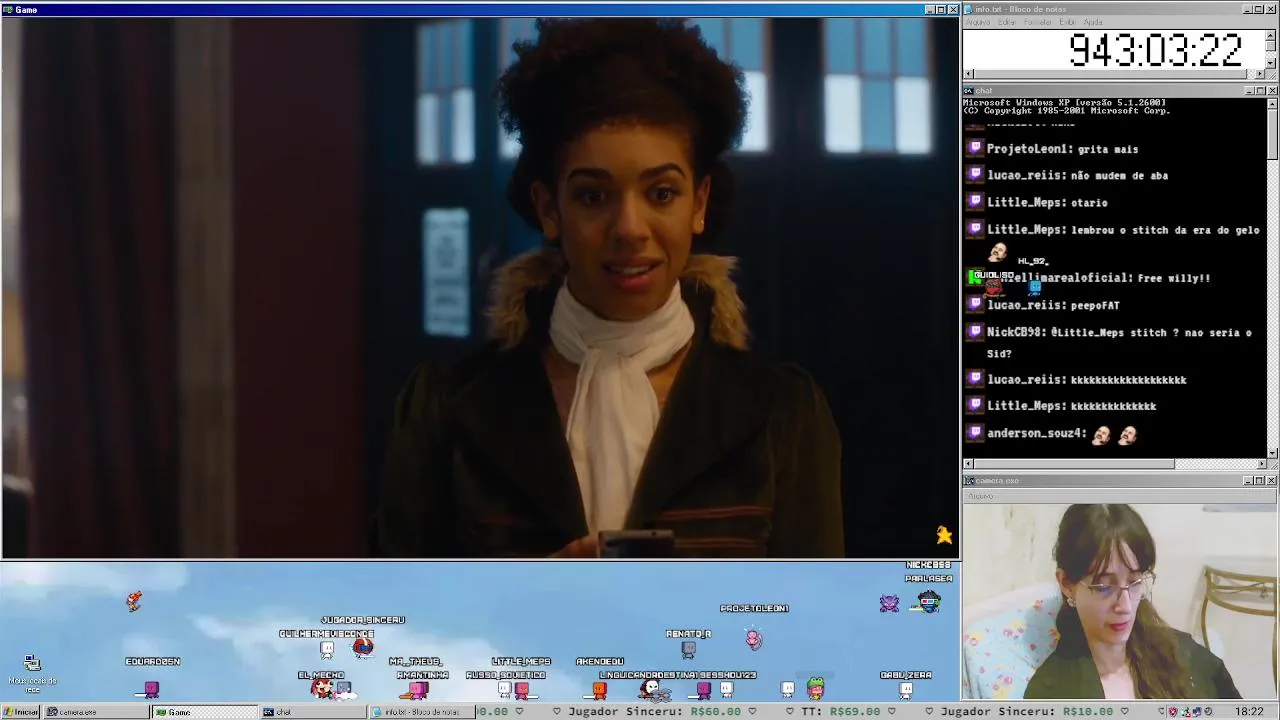Click the Bloco de notas title bar icon
The width and height of the screenshot is (1280, 720).
click(x=969, y=9)
